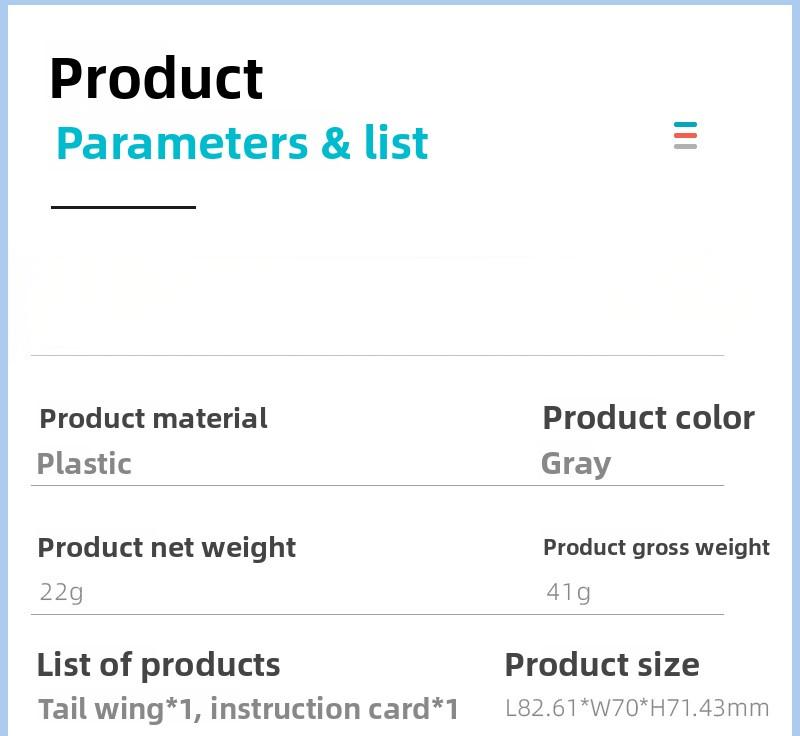800x736 pixels.
Task: Select the "Plastic" material value
Action: click(x=84, y=464)
